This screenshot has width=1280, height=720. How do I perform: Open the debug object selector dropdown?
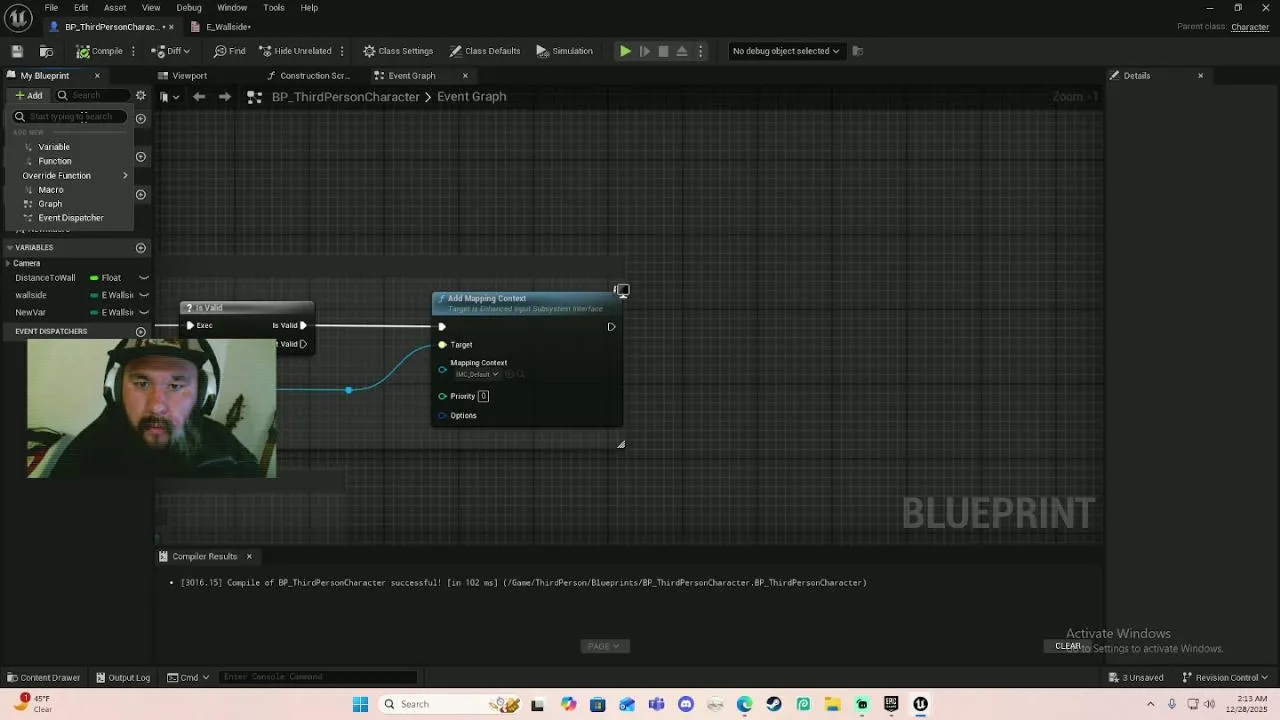point(786,51)
